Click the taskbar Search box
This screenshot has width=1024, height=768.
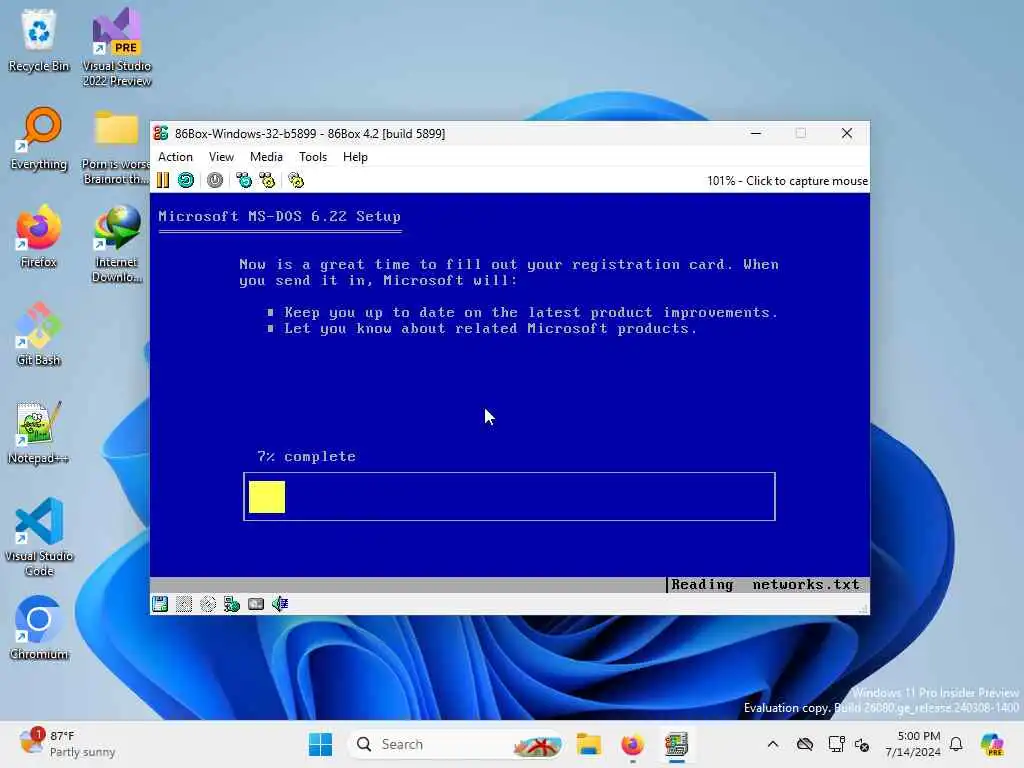tap(457, 744)
